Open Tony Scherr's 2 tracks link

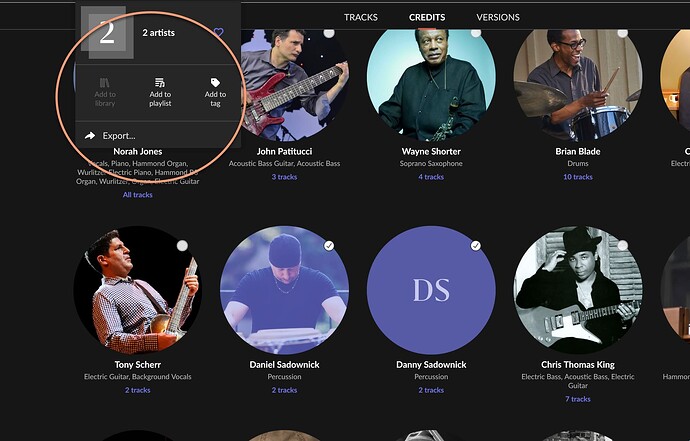[138, 390]
